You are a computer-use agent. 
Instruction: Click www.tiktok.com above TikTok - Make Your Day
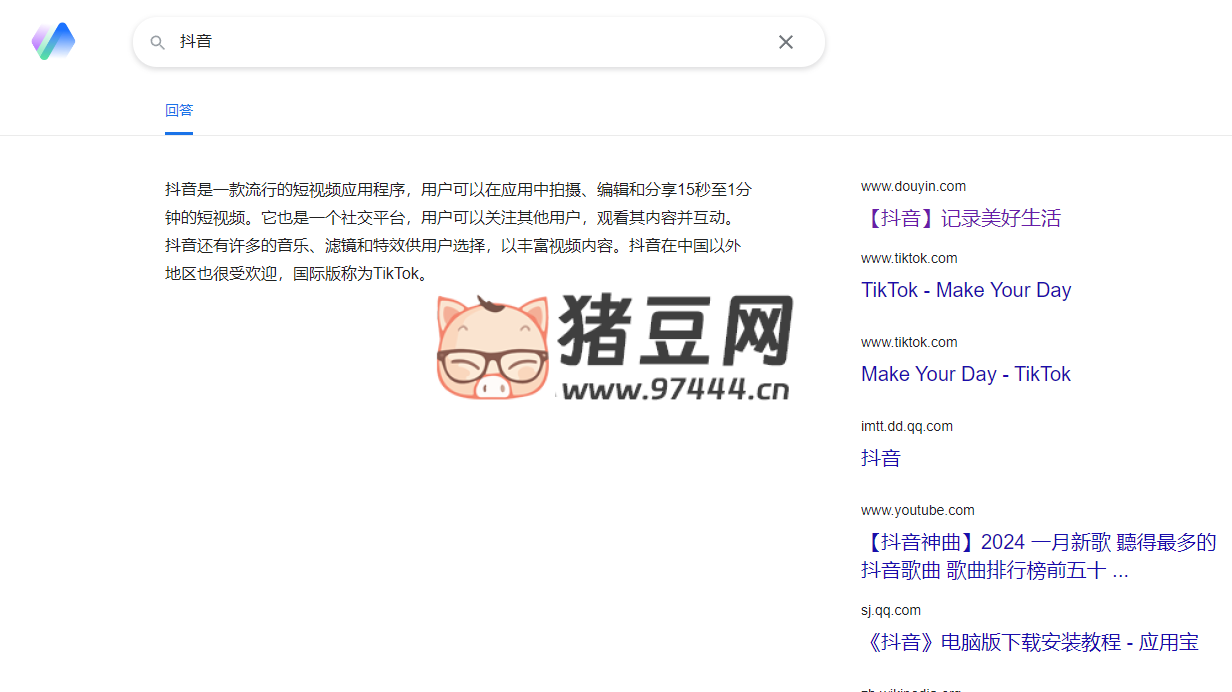click(908, 258)
